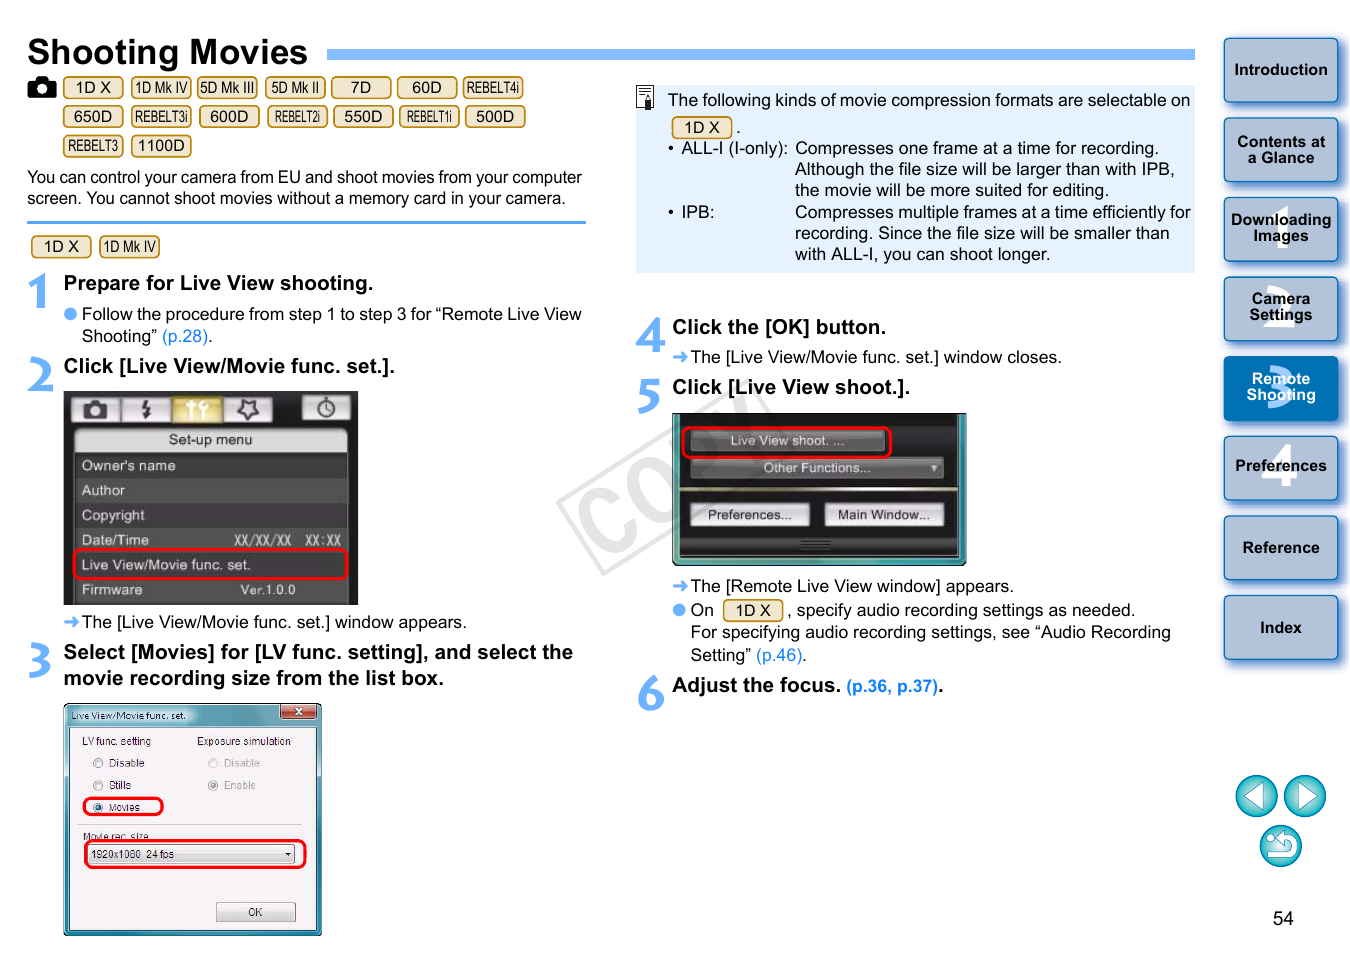The width and height of the screenshot is (1350, 954).
Task: Click the 1D X badge under the intro paragraph
Action: (x=61, y=247)
